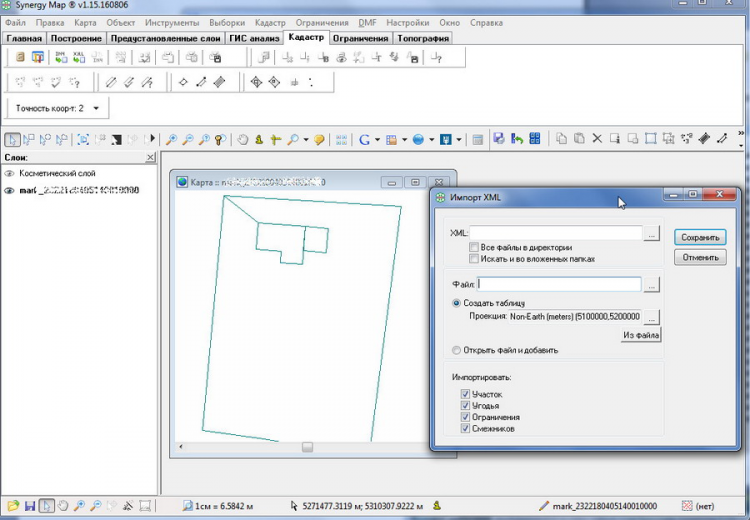Select 'Открыть файл и добавить' radio option

(x=456, y=350)
